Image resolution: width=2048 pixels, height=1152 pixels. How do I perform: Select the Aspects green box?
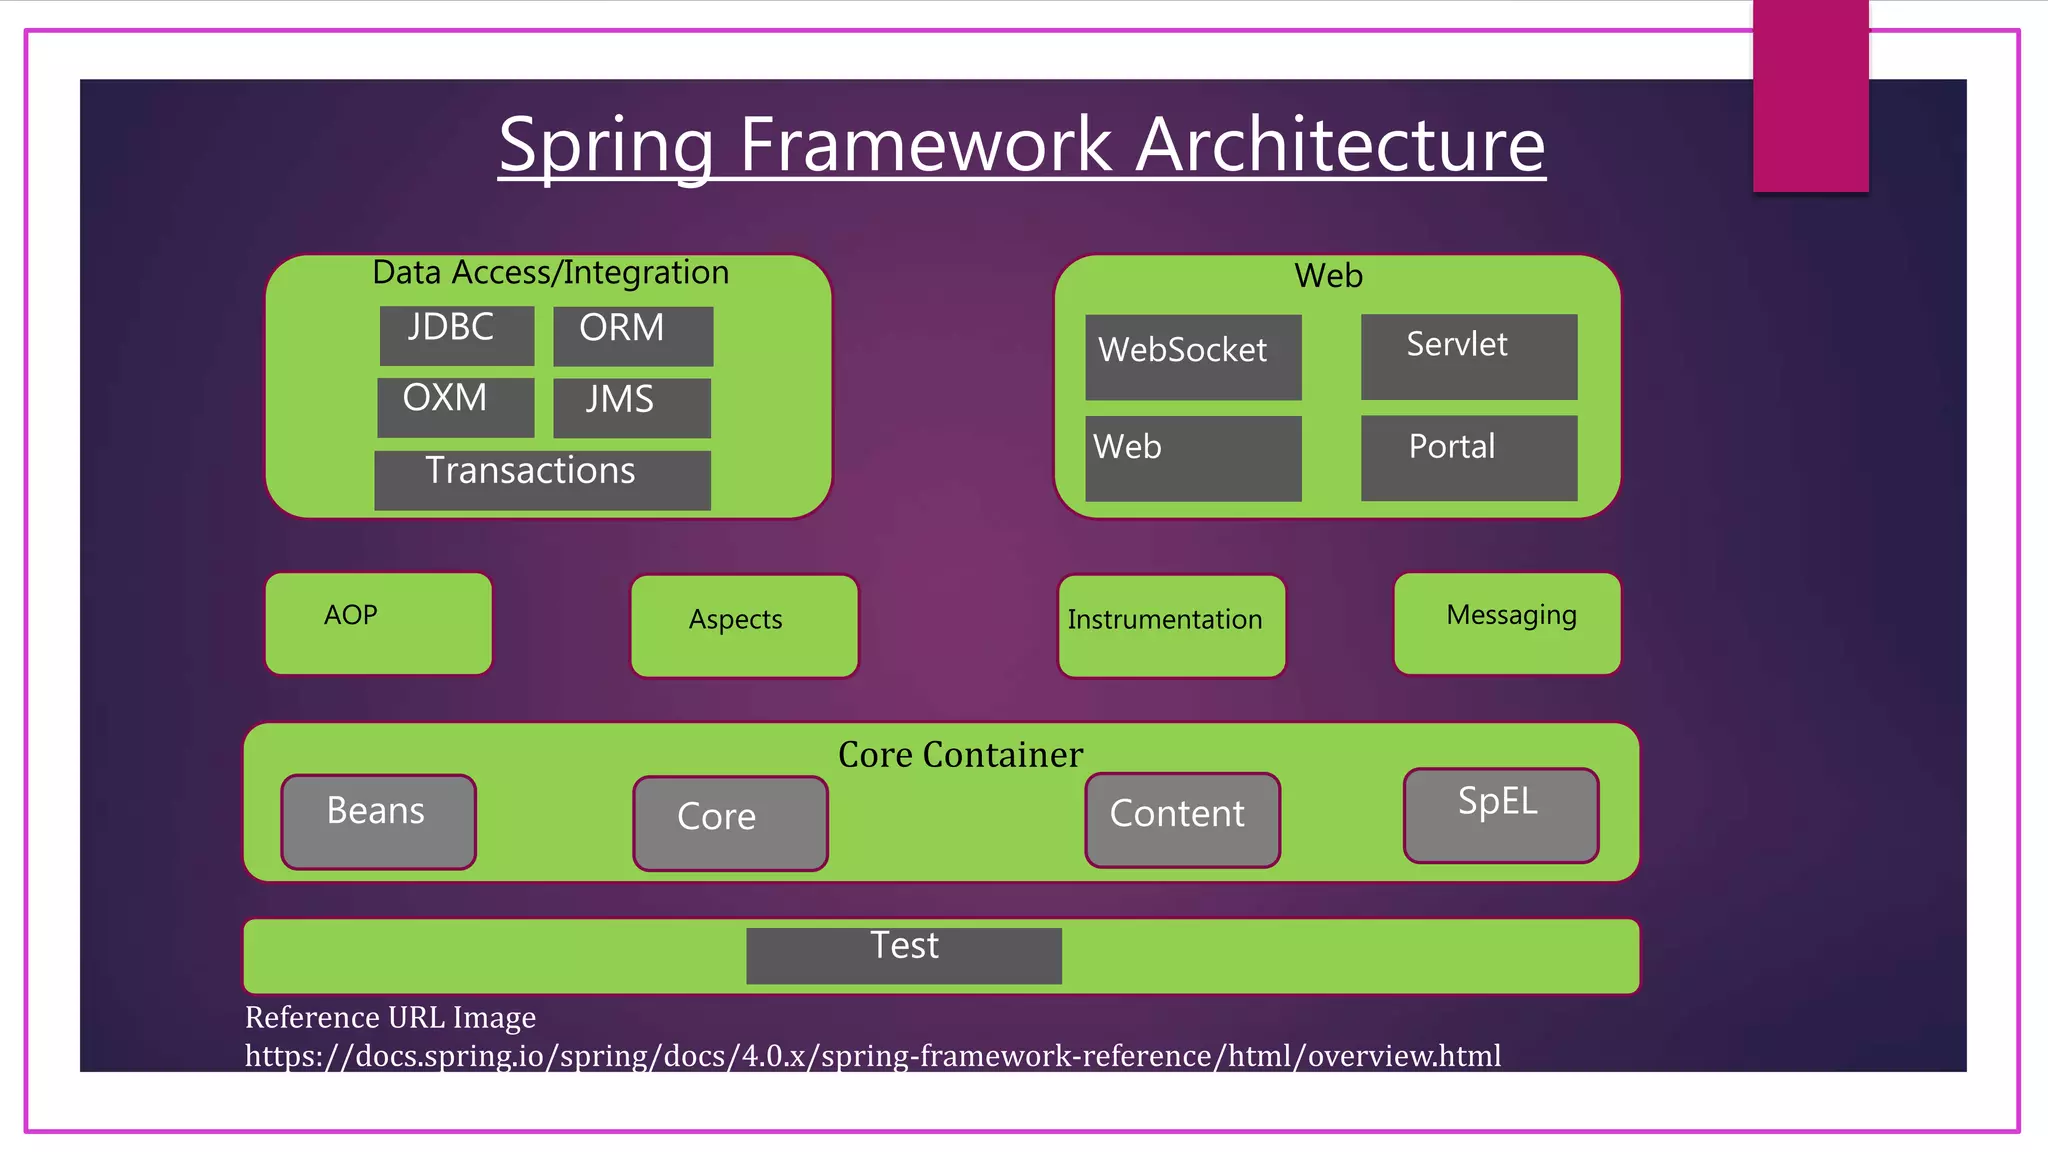coord(744,626)
